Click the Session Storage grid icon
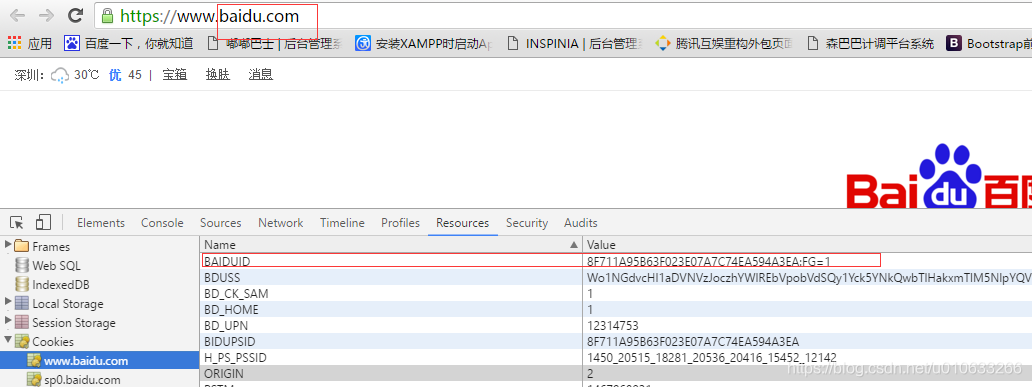The height and width of the screenshot is (387, 1032). 22,322
